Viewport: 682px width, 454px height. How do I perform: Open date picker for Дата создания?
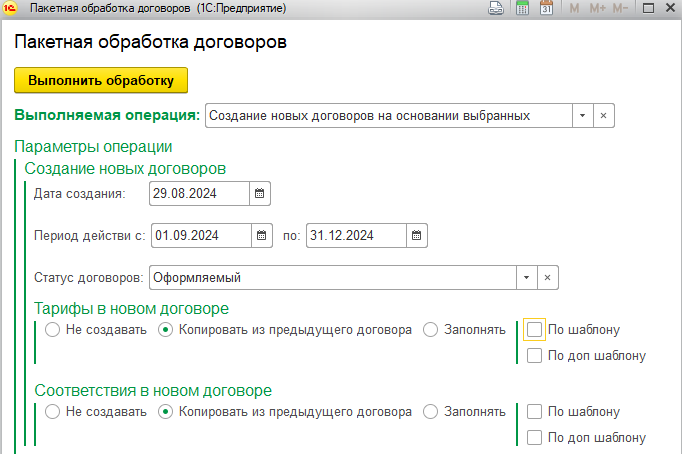pyautogui.click(x=260, y=193)
